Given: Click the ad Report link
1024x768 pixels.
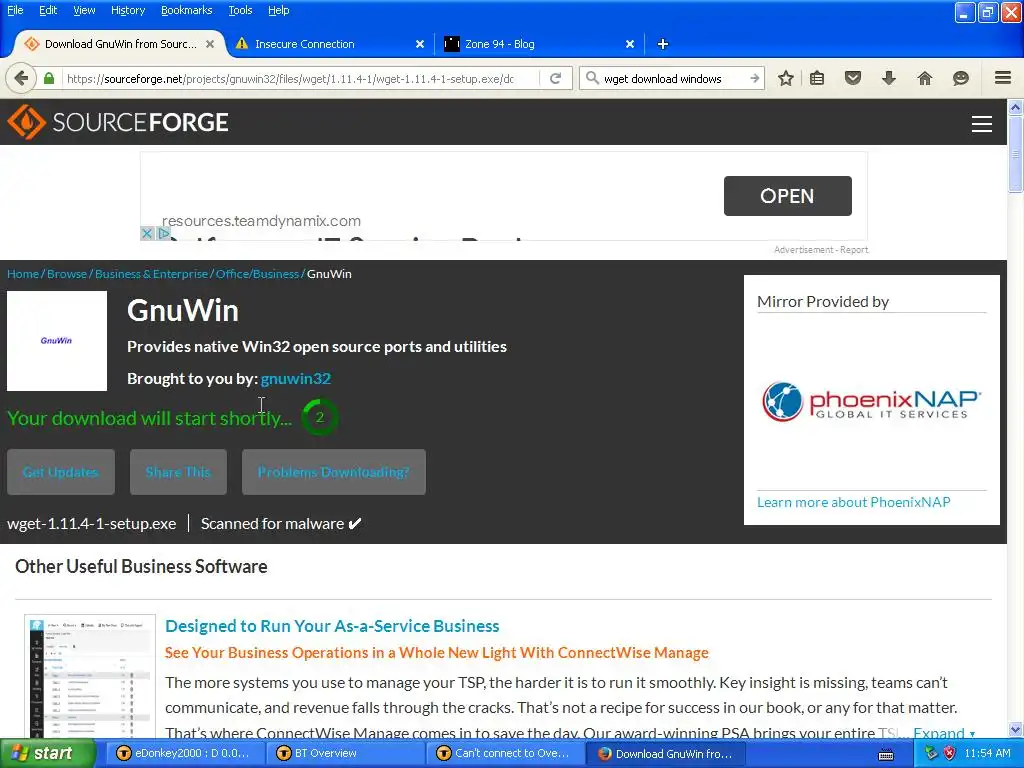Looking at the screenshot, I should (x=854, y=249).
